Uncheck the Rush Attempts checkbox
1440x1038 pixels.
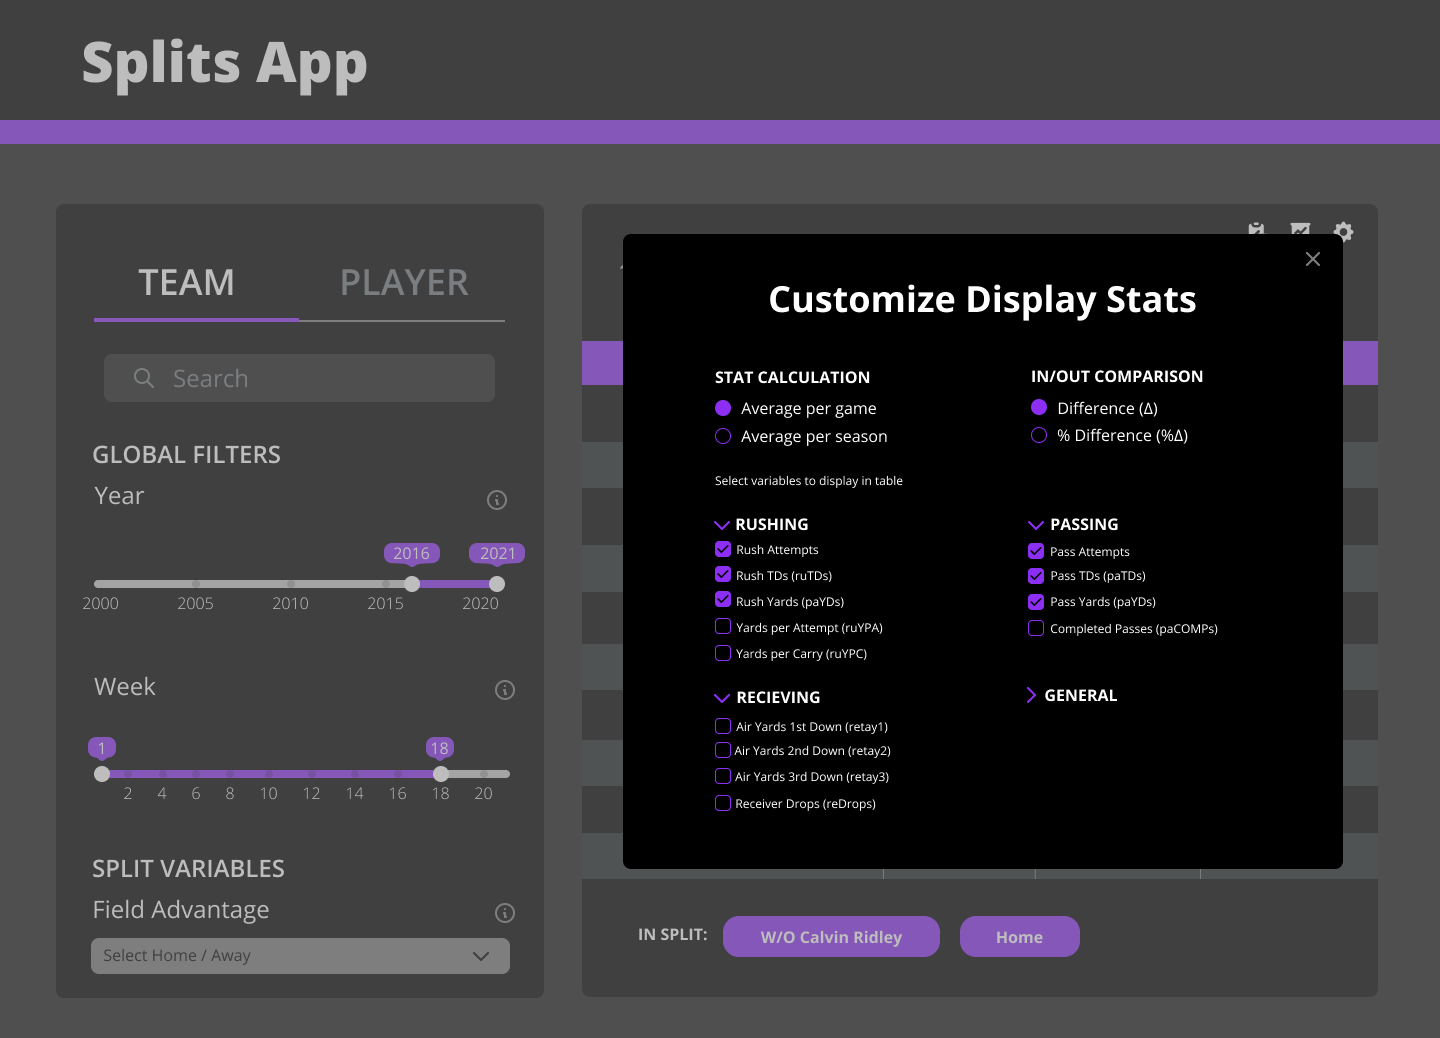[723, 549]
